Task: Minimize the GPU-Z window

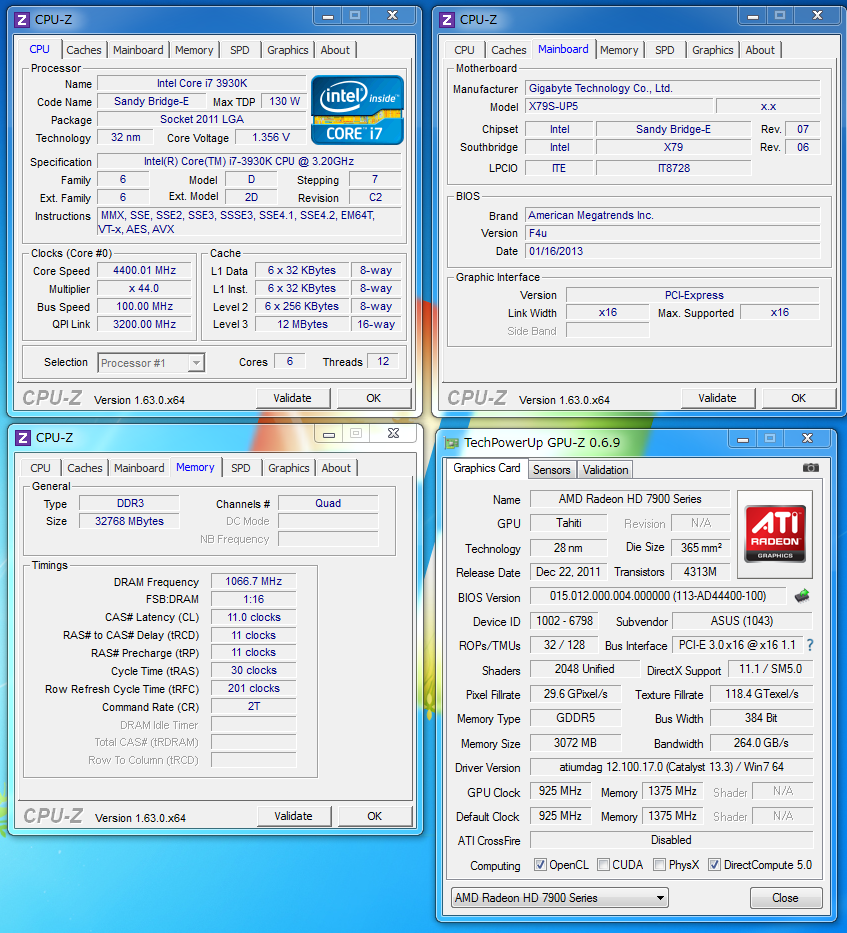Action: click(743, 439)
